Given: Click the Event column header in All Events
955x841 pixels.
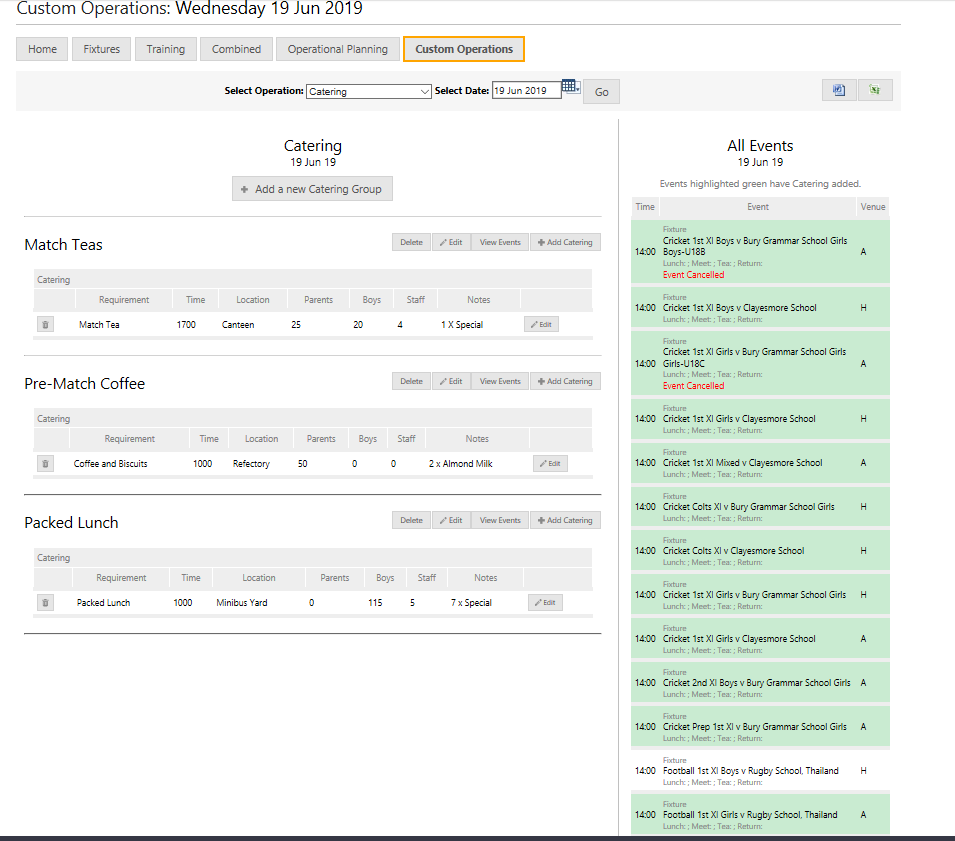Looking at the screenshot, I should [758, 207].
